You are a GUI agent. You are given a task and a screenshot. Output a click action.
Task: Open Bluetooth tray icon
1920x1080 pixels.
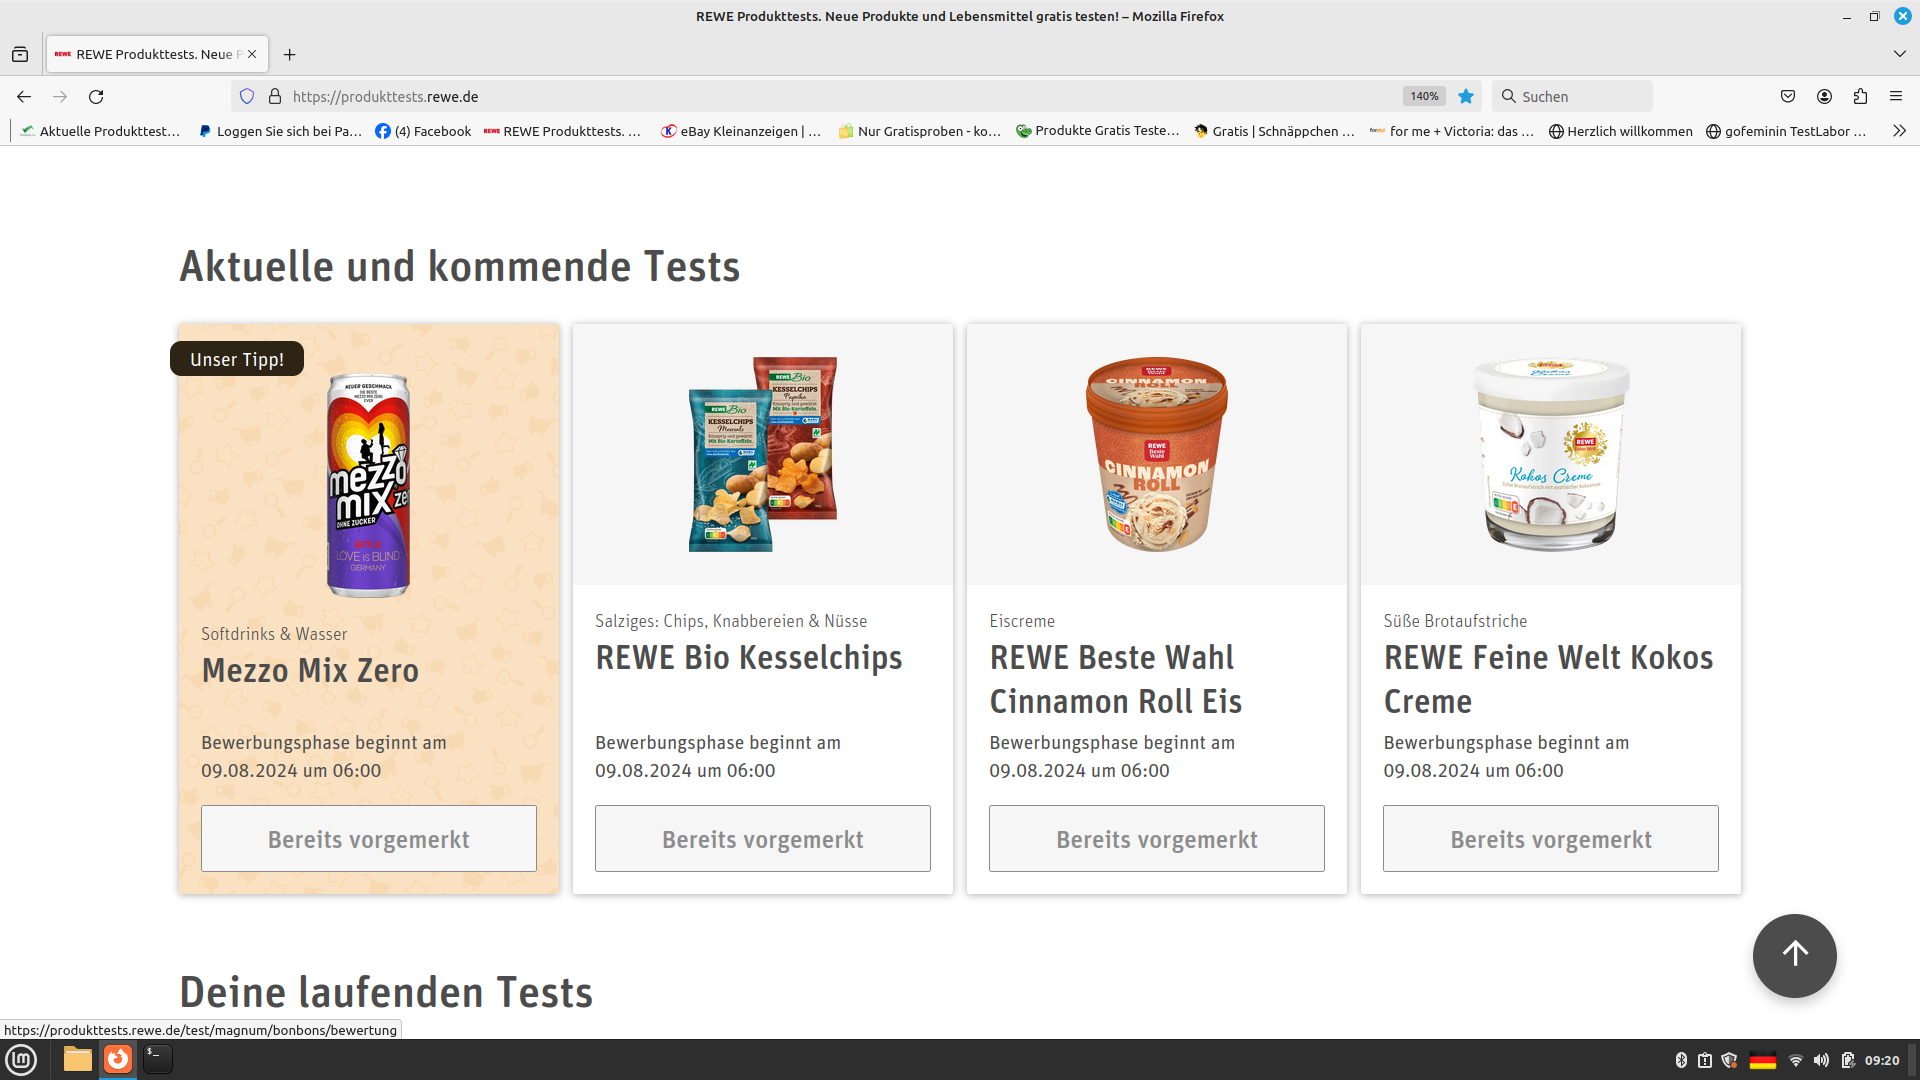(x=1681, y=1060)
